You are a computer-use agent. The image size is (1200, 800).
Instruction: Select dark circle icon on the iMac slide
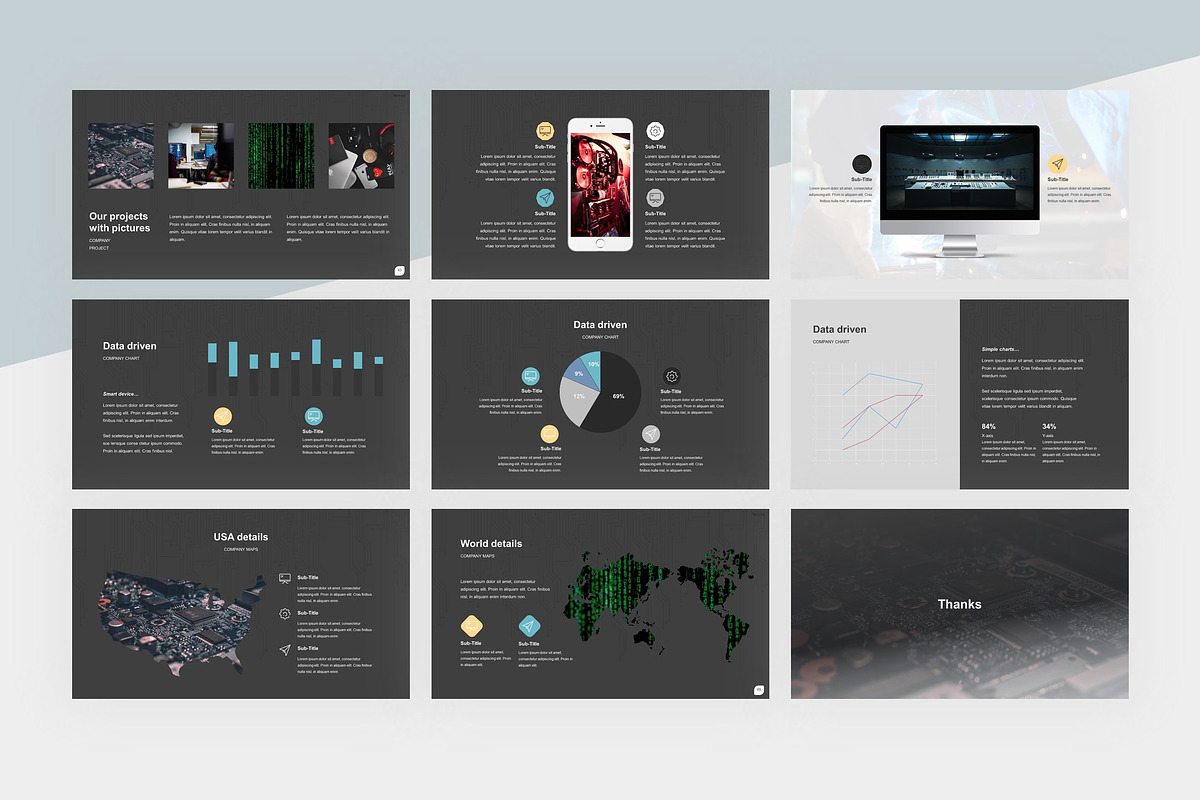tap(862, 164)
